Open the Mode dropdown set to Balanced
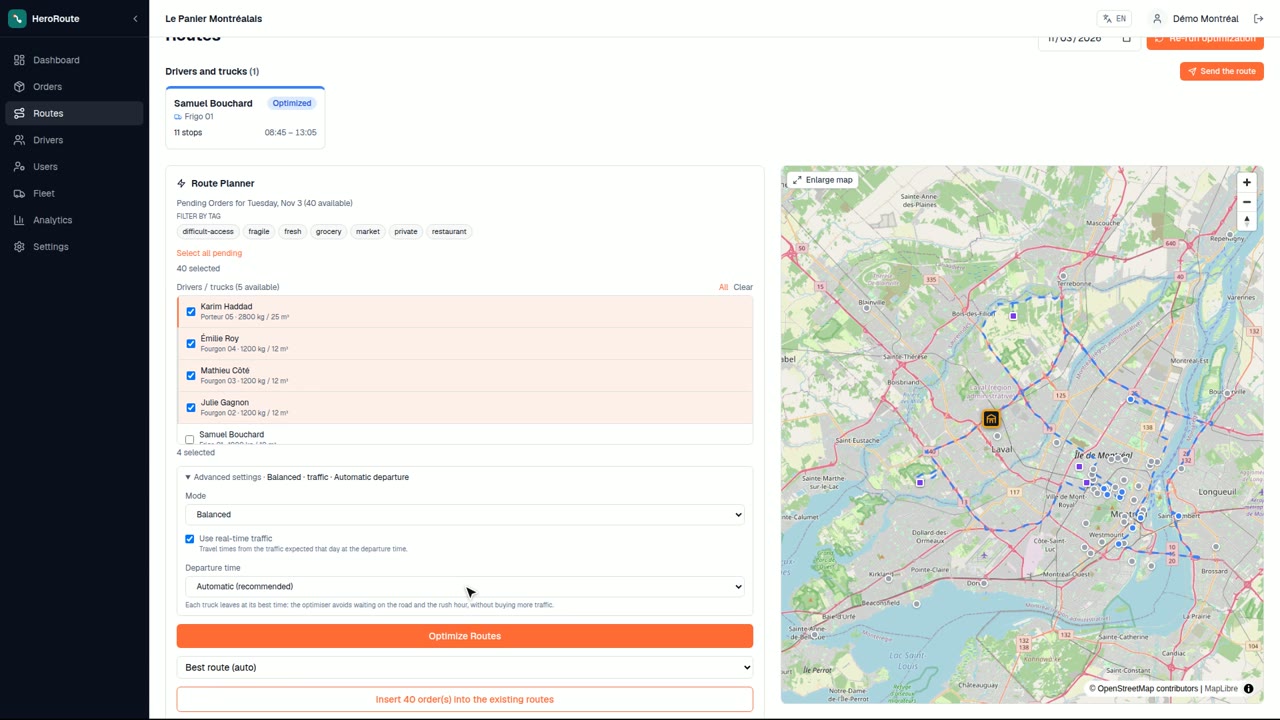Image resolution: width=1280 pixels, height=720 pixels. (465, 515)
